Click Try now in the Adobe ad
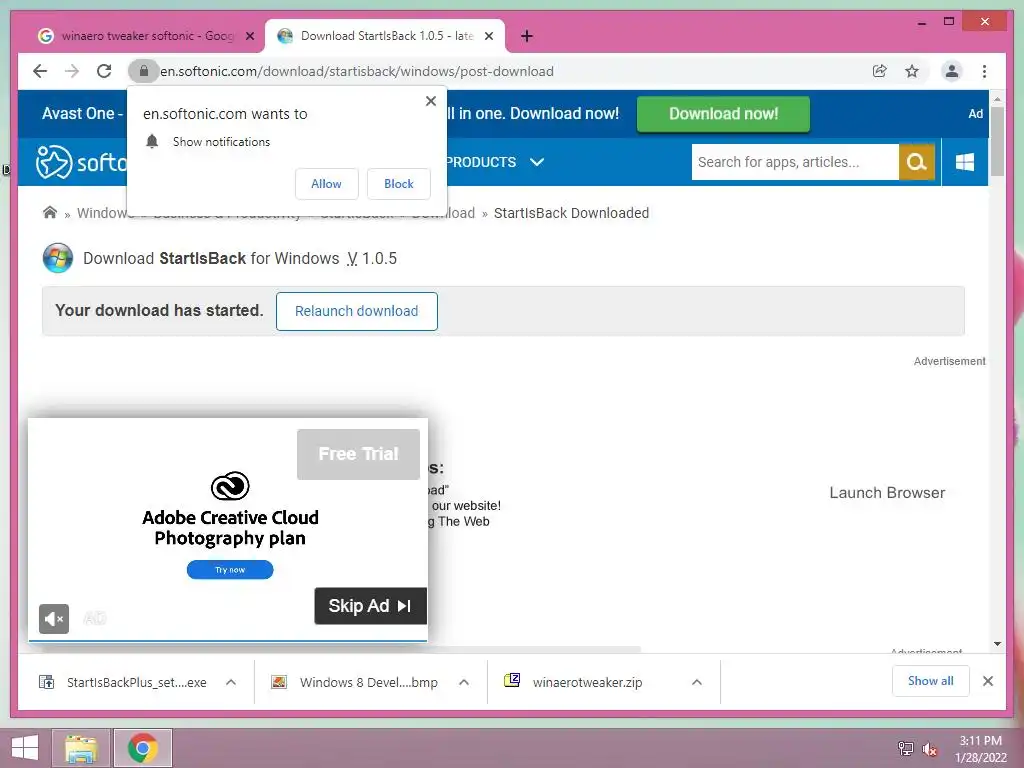Image resolution: width=1024 pixels, height=768 pixels. pos(230,570)
